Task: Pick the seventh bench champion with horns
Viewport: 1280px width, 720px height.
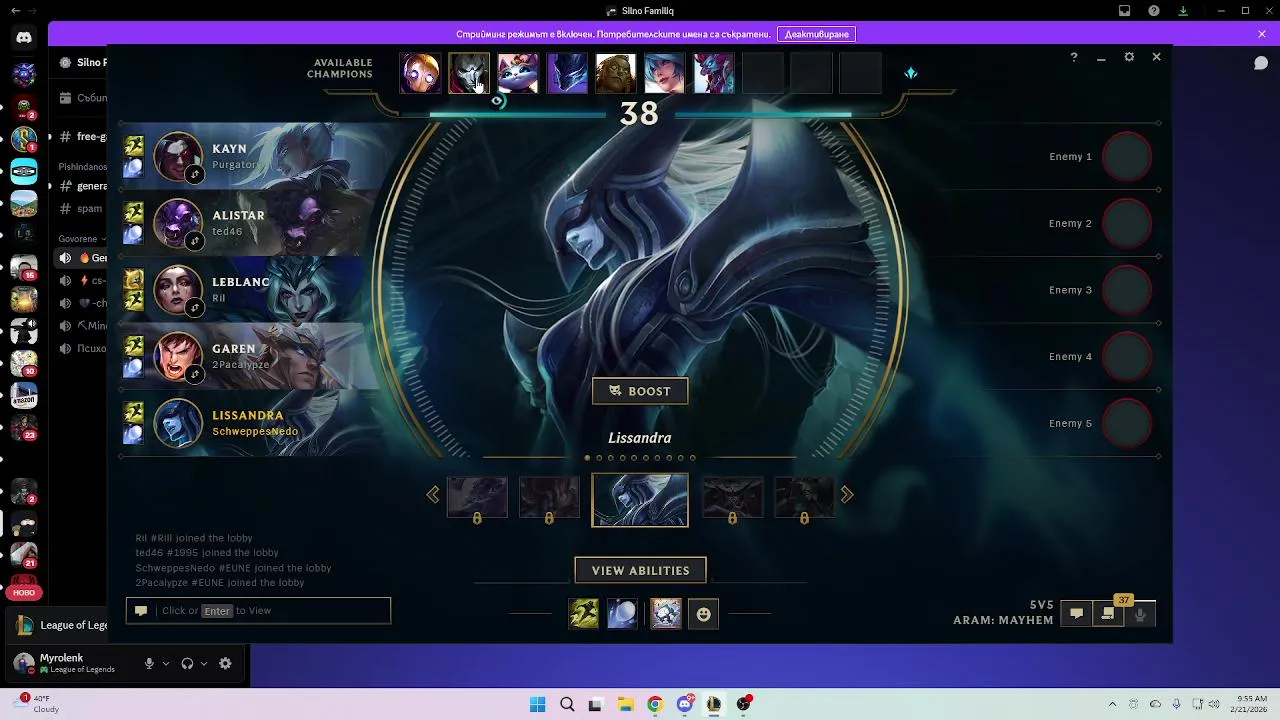Action: 714,73
